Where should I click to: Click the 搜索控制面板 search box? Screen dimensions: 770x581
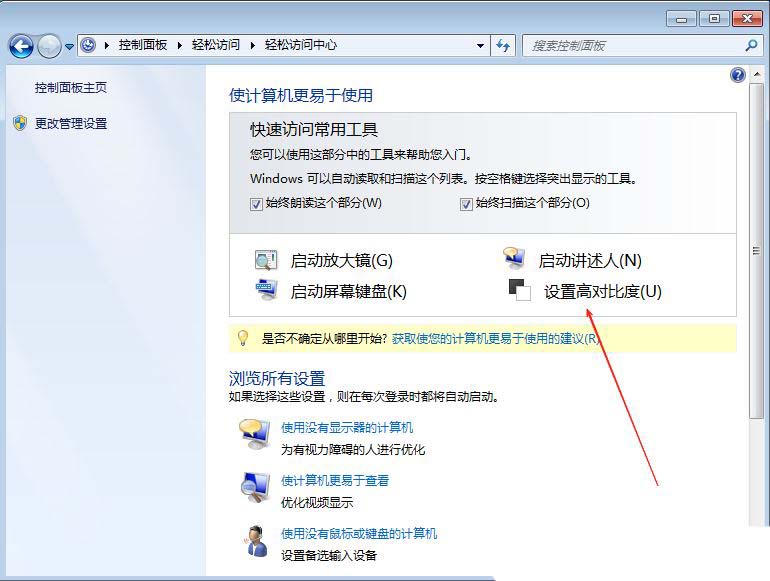pos(635,46)
